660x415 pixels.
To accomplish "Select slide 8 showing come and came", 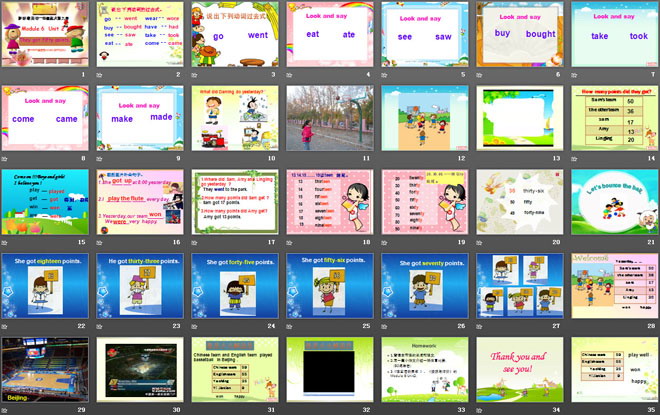I will tap(45, 118).
